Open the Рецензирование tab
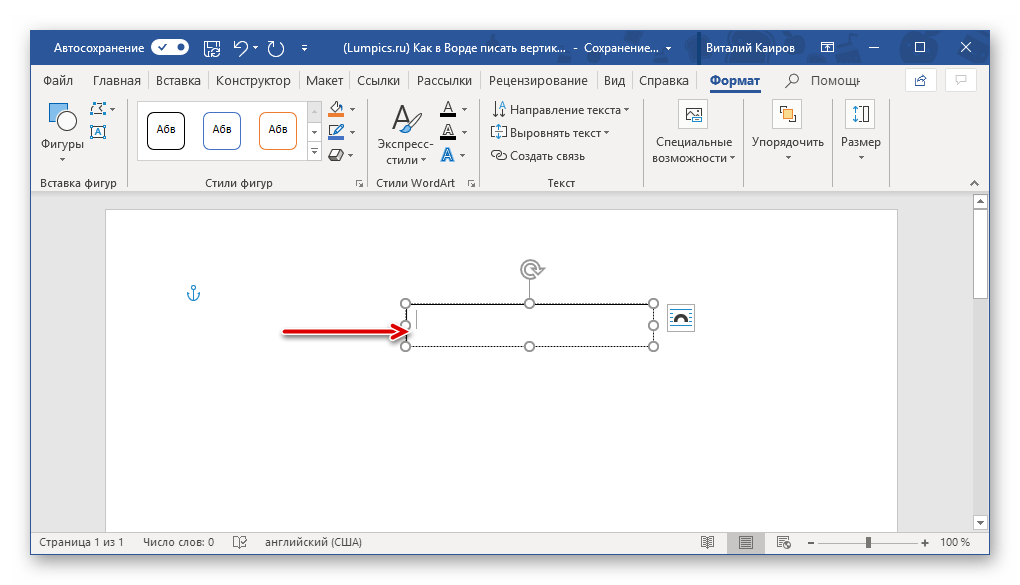This screenshot has height=585, width=1020. pos(538,81)
